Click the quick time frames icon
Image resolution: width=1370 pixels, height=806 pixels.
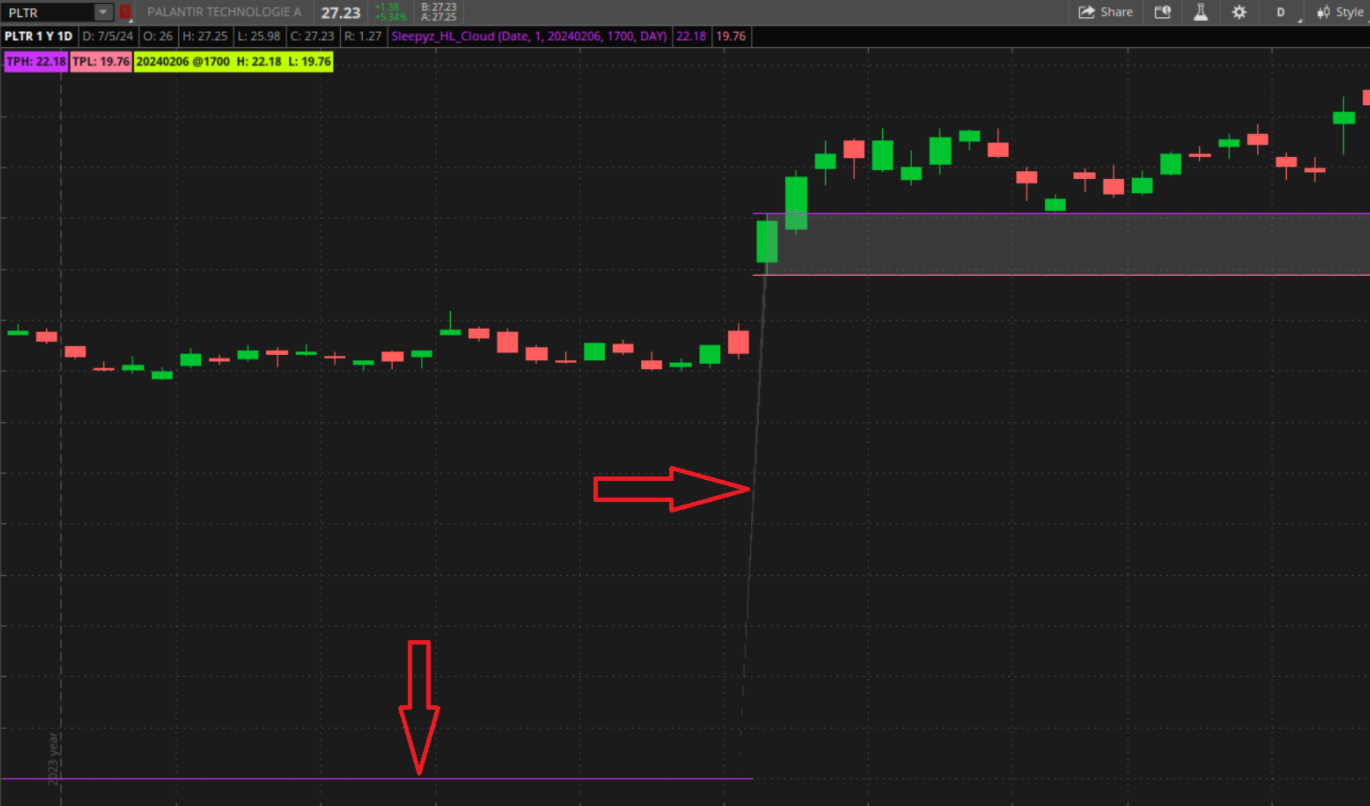(x=1162, y=12)
